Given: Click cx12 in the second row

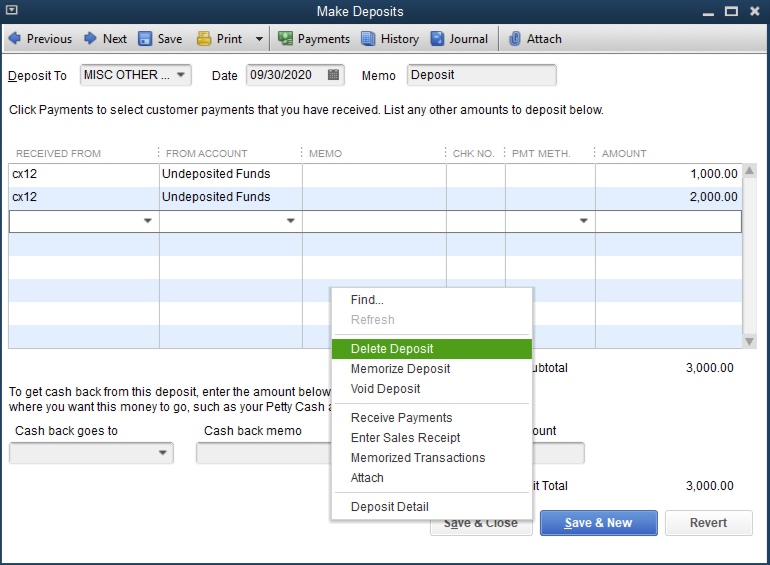Looking at the screenshot, I should [x=25, y=197].
